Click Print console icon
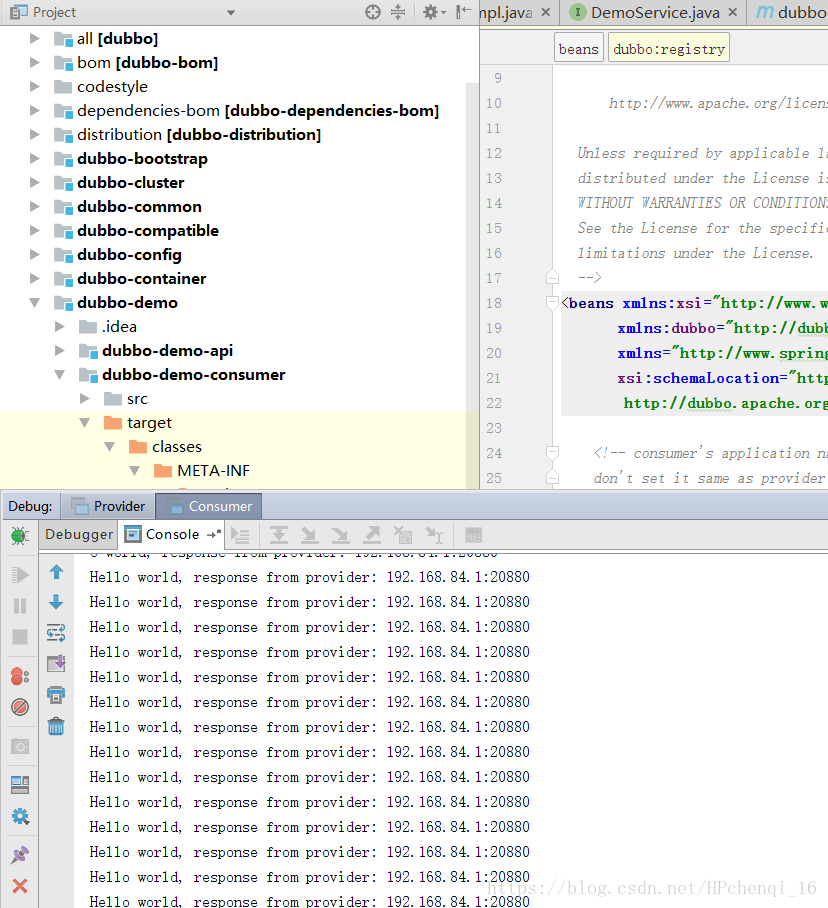This screenshot has width=828, height=908. pos(56,694)
